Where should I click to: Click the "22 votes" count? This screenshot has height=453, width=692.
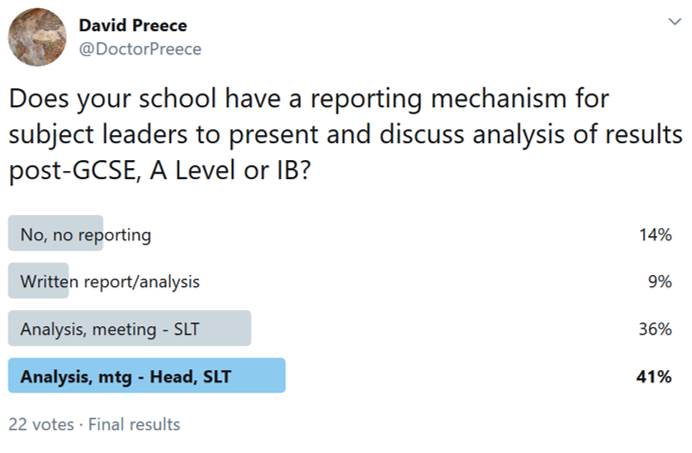(x=40, y=424)
